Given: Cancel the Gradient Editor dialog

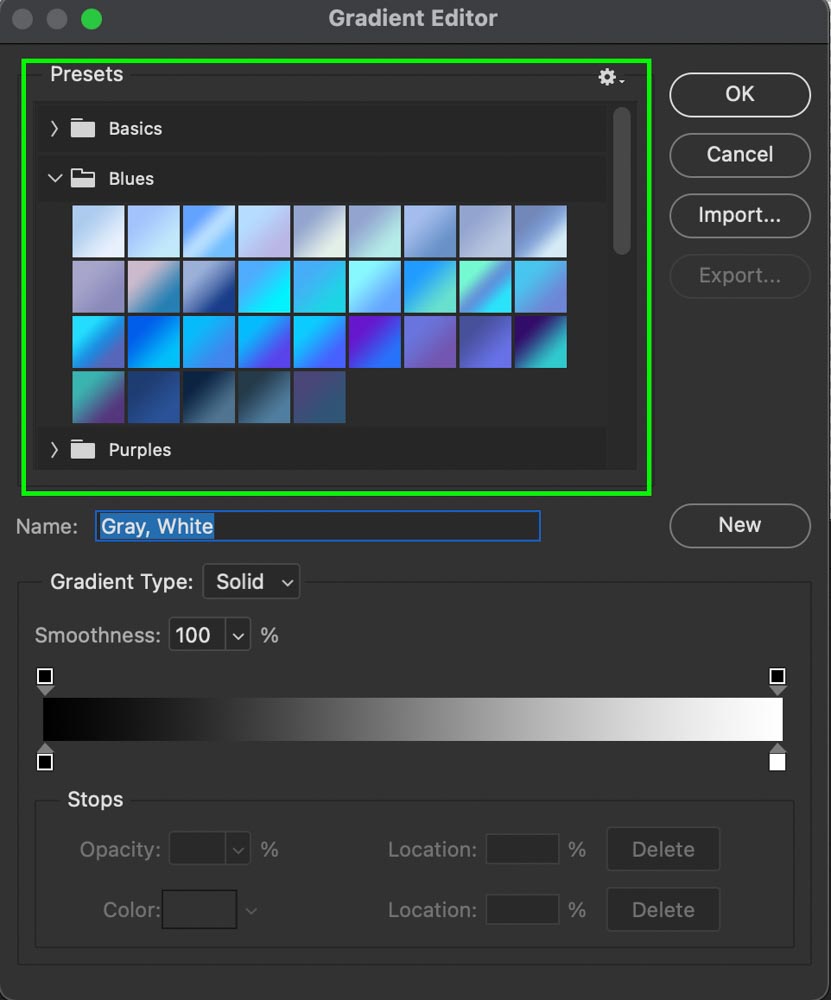Looking at the screenshot, I should (x=740, y=155).
